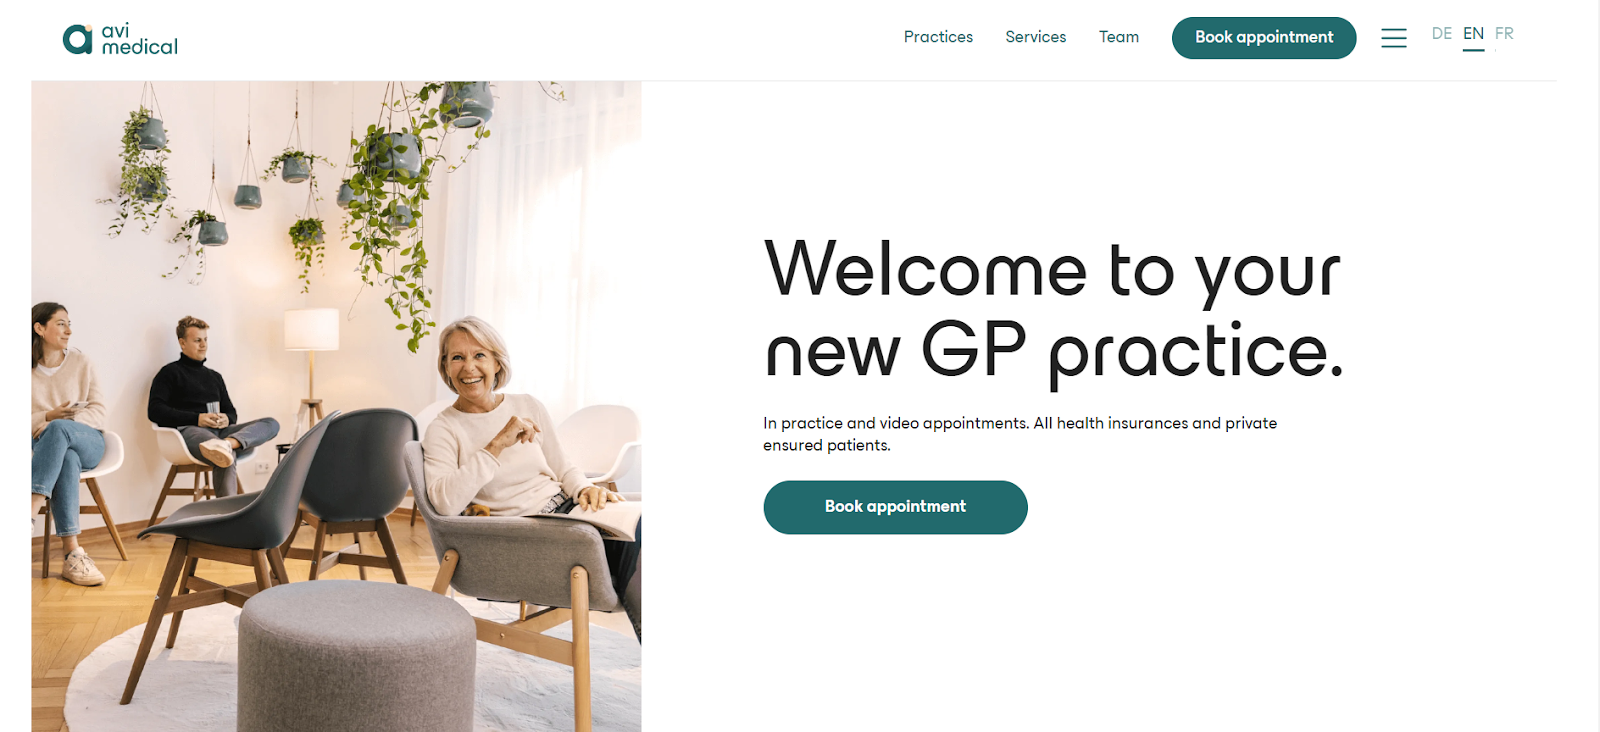Viewport: 1600px width, 732px height.
Task: Click the avi medical logo icon
Action: coord(77,39)
